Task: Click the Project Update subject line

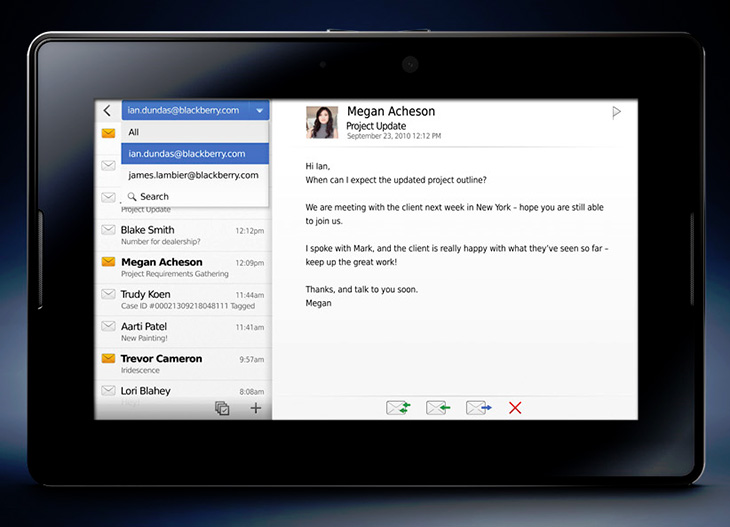Action: pyautogui.click(x=376, y=126)
